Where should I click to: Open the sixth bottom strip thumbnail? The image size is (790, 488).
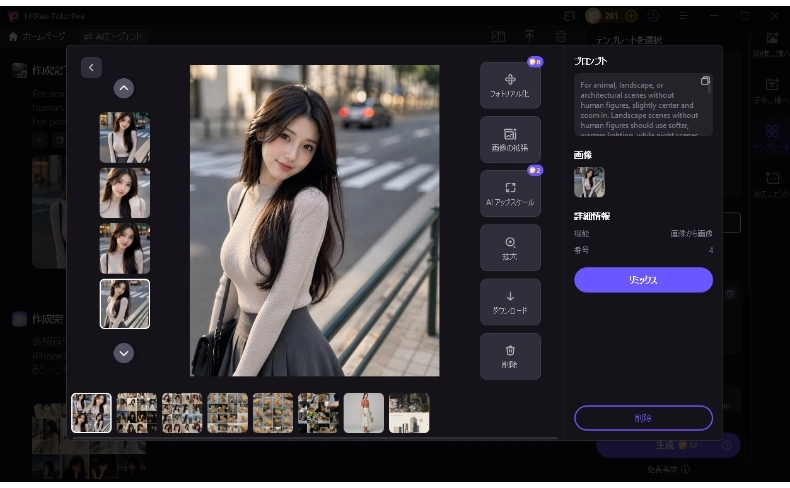coord(318,413)
